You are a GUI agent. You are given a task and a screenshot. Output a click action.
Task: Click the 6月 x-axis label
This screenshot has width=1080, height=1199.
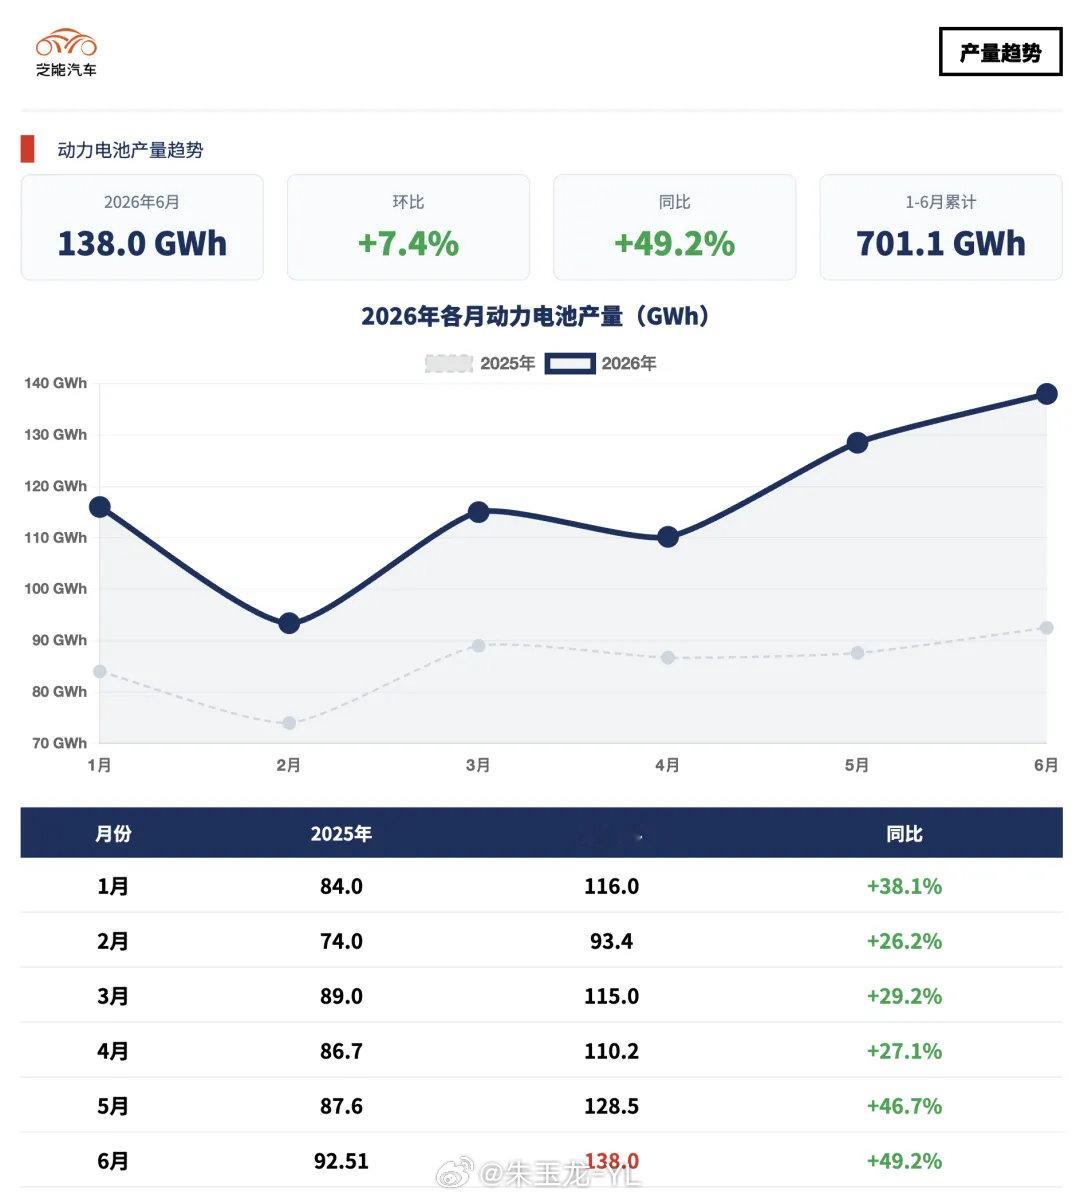(x=1046, y=765)
